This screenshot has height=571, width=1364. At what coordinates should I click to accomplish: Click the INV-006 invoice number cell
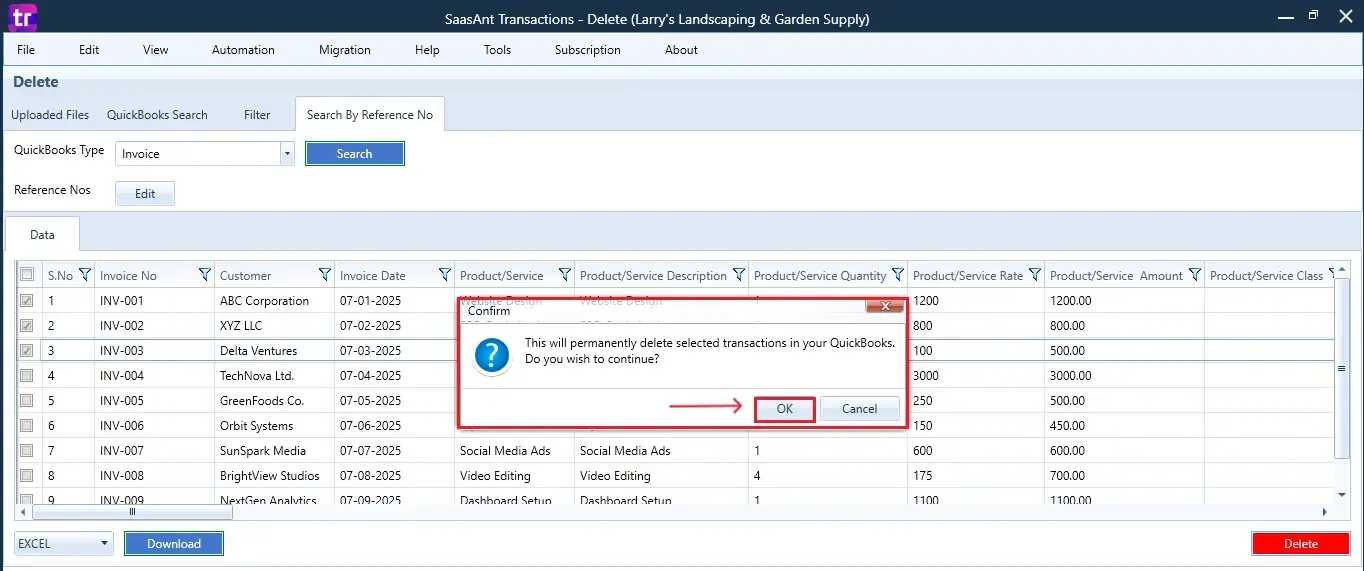154,425
